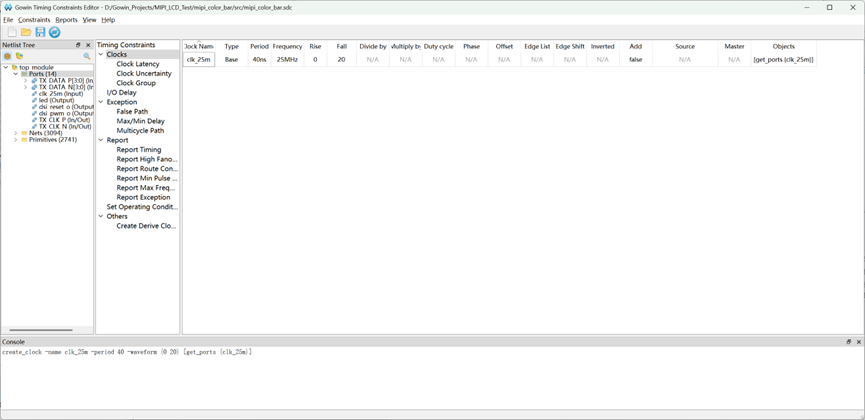Viewport: 865px width, 420px height.
Task: Open the Constraints menu
Action: click(34, 20)
